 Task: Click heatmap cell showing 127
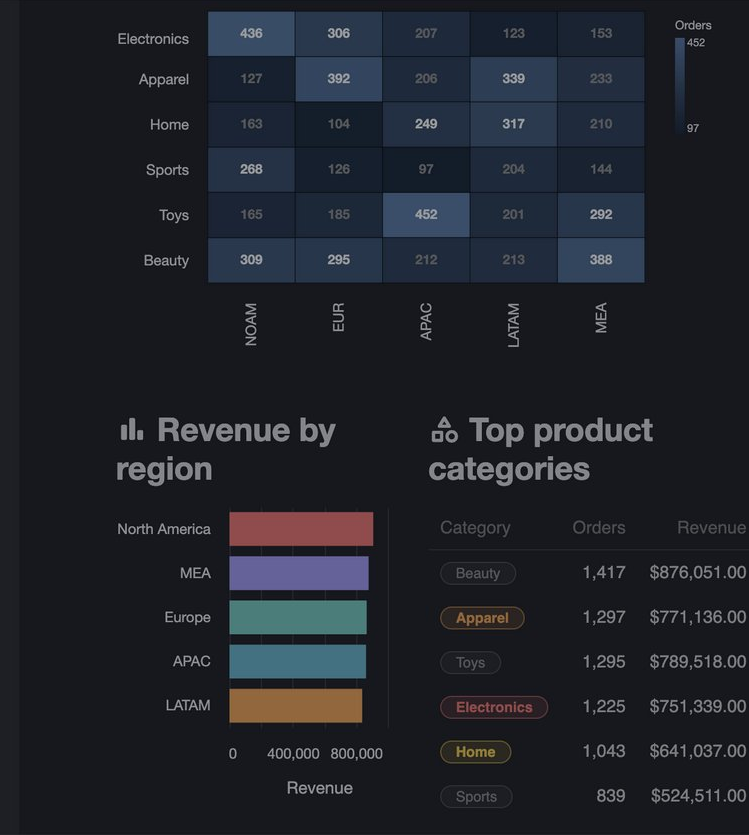pyautogui.click(x=251, y=79)
